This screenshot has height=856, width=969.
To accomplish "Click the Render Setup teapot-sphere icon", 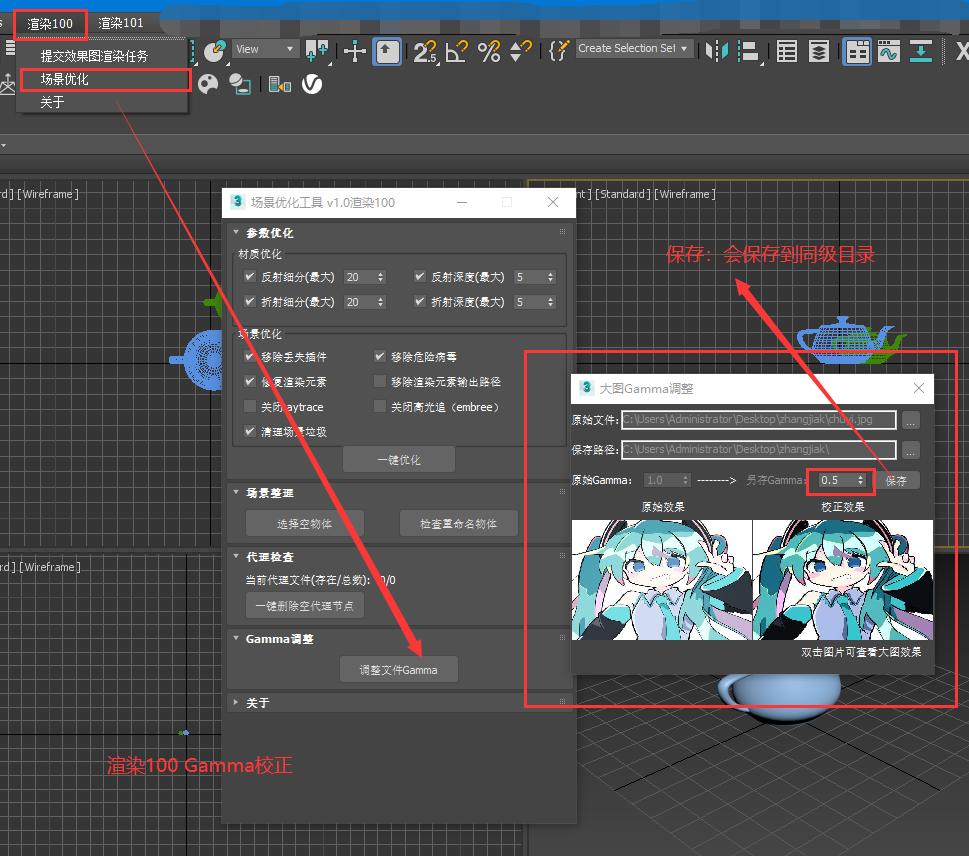I will [240, 84].
